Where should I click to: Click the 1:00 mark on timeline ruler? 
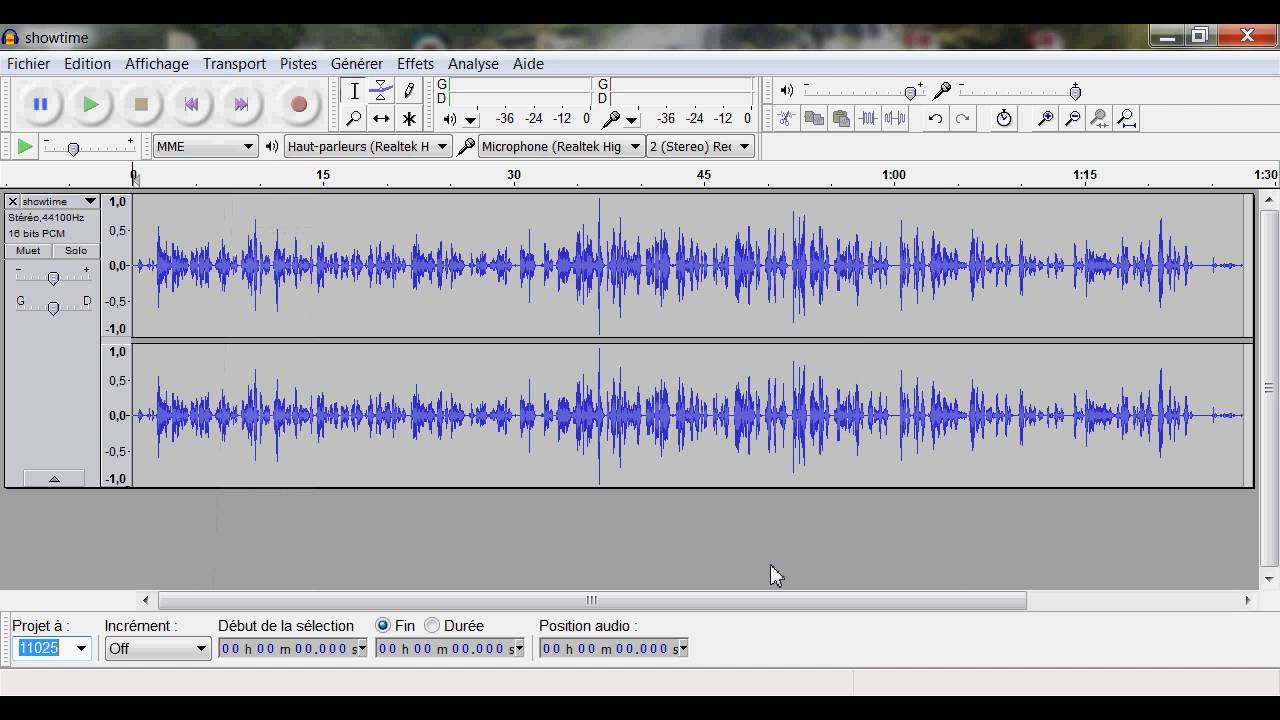point(894,175)
